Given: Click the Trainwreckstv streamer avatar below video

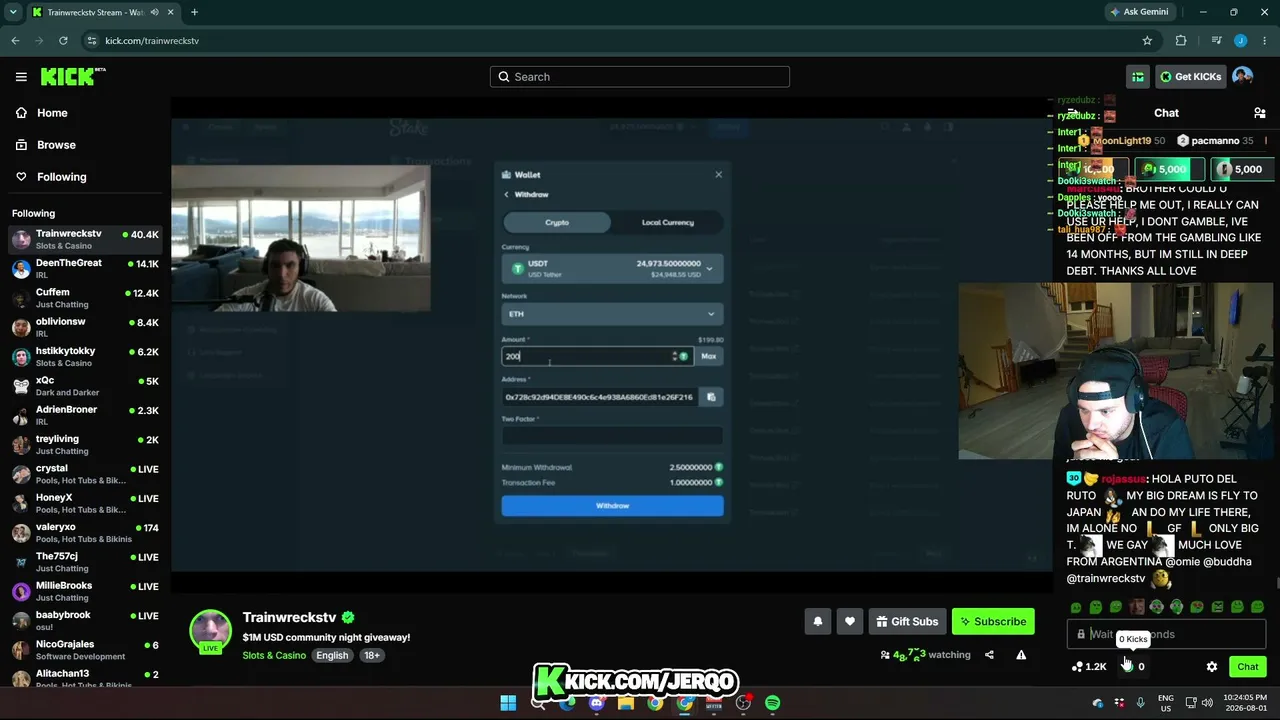Looking at the screenshot, I should pyautogui.click(x=211, y=630).
